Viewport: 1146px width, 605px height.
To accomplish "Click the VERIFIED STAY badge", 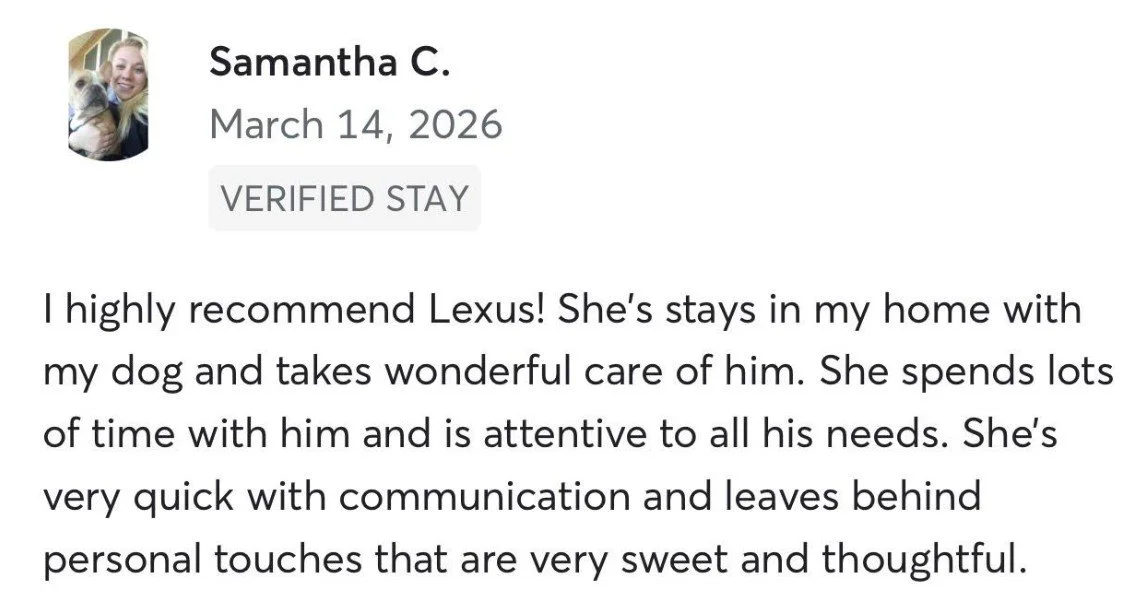I will point(344,198).
